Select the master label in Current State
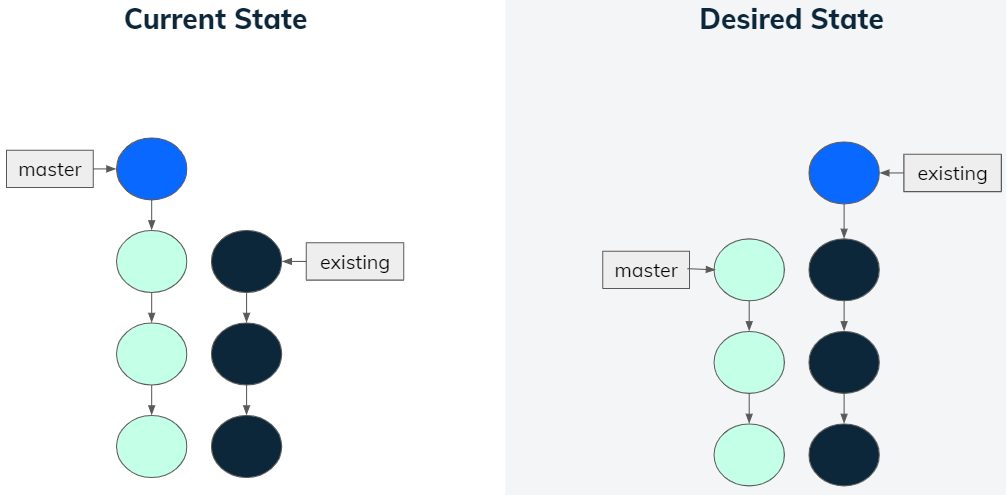 pos(49,169)
